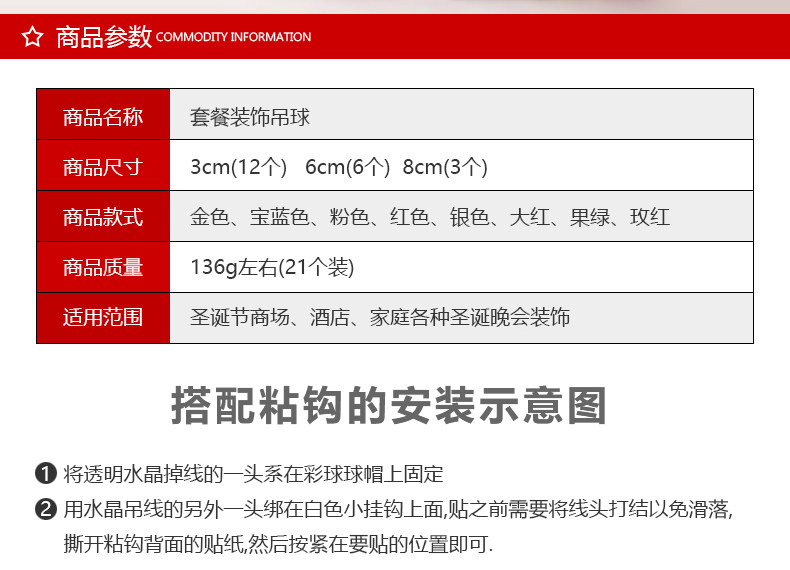Image resolution: width=790 pixels, height=570 pixels.
Task: Click the 商品尺寸 label cell
Action: click(103, 165)
